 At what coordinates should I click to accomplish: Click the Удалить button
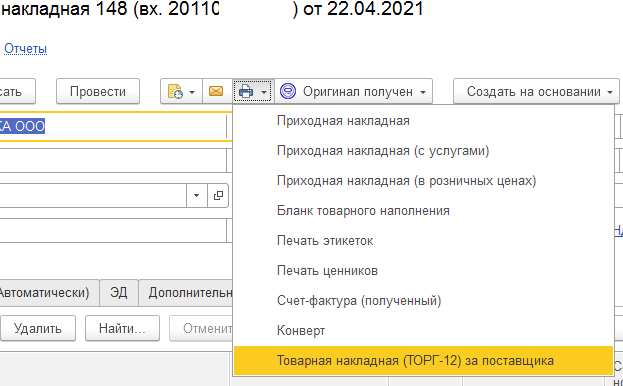pos(38,328)
